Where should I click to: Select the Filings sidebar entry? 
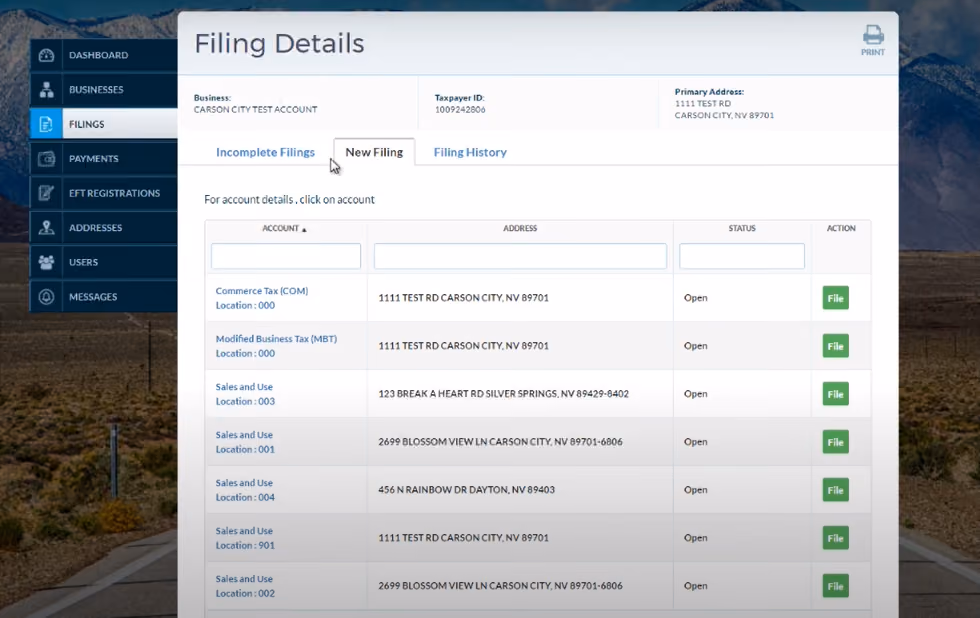pos(104,124)
